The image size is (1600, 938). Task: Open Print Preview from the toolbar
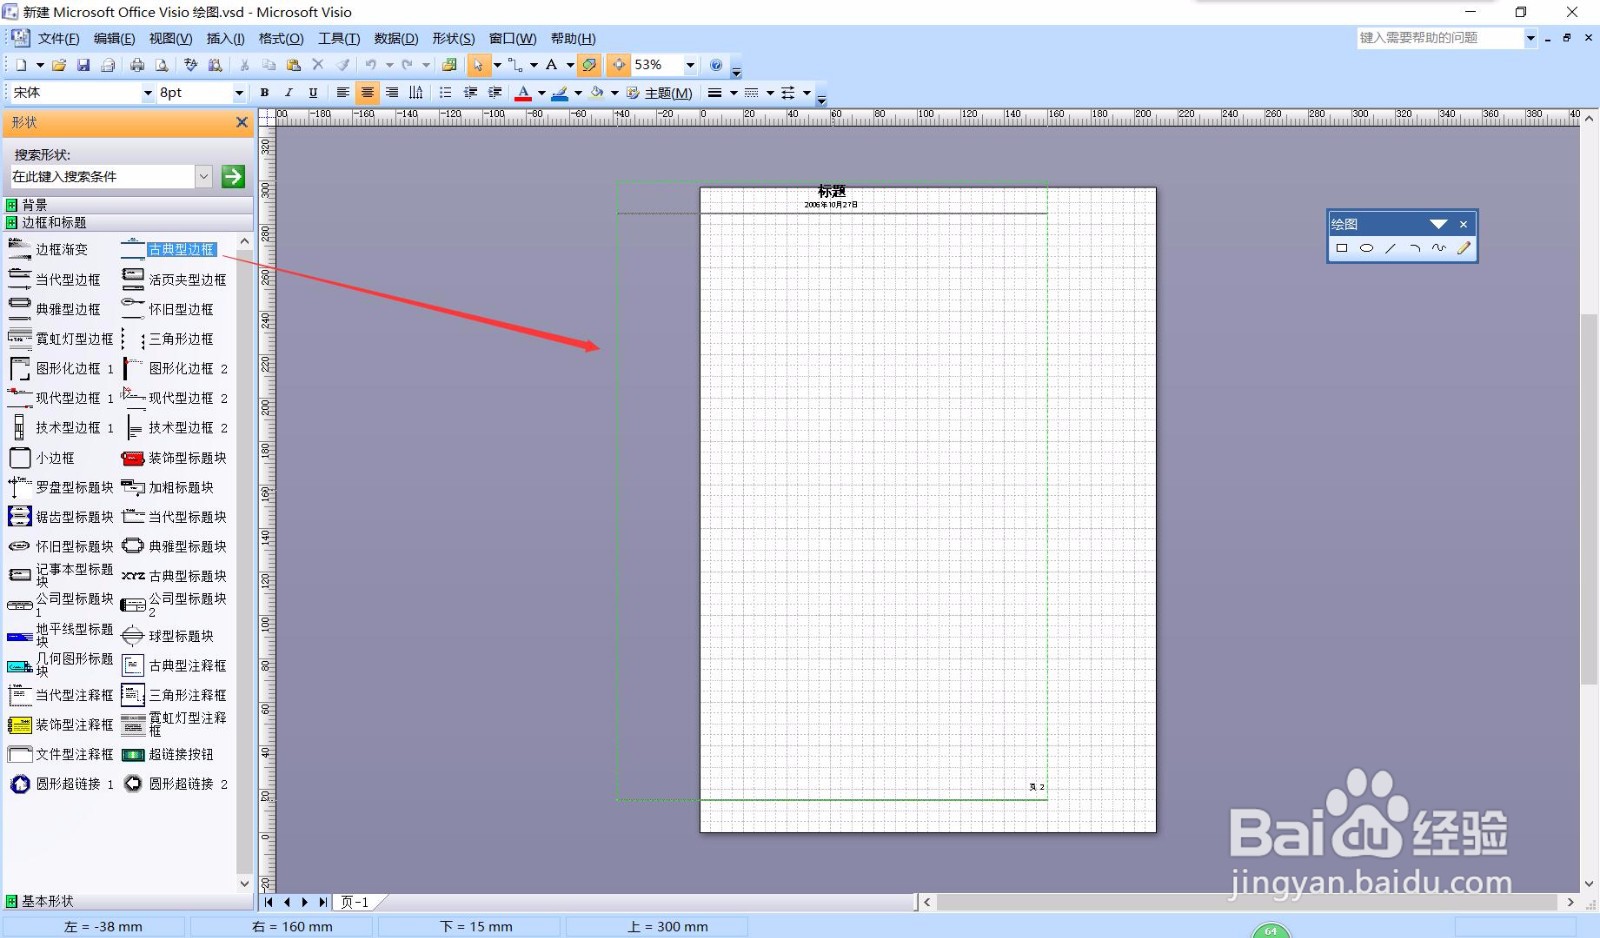click(x=161, y=65)
